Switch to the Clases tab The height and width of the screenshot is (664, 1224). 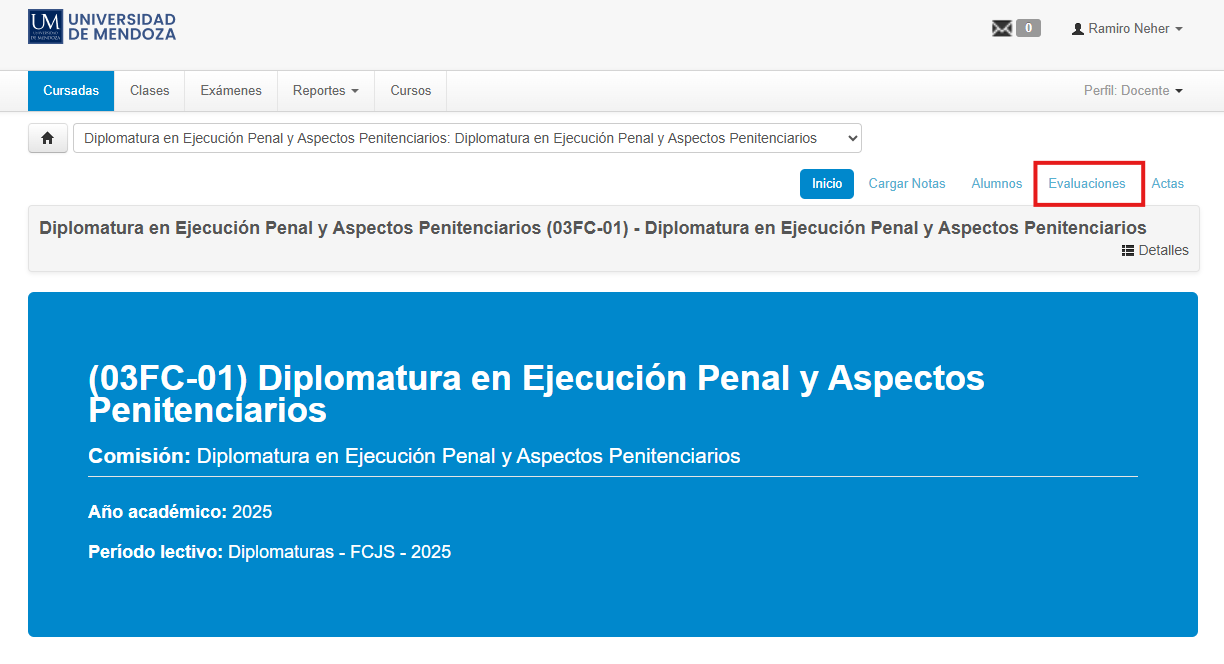pyautogui.click(x=149, y=91)
